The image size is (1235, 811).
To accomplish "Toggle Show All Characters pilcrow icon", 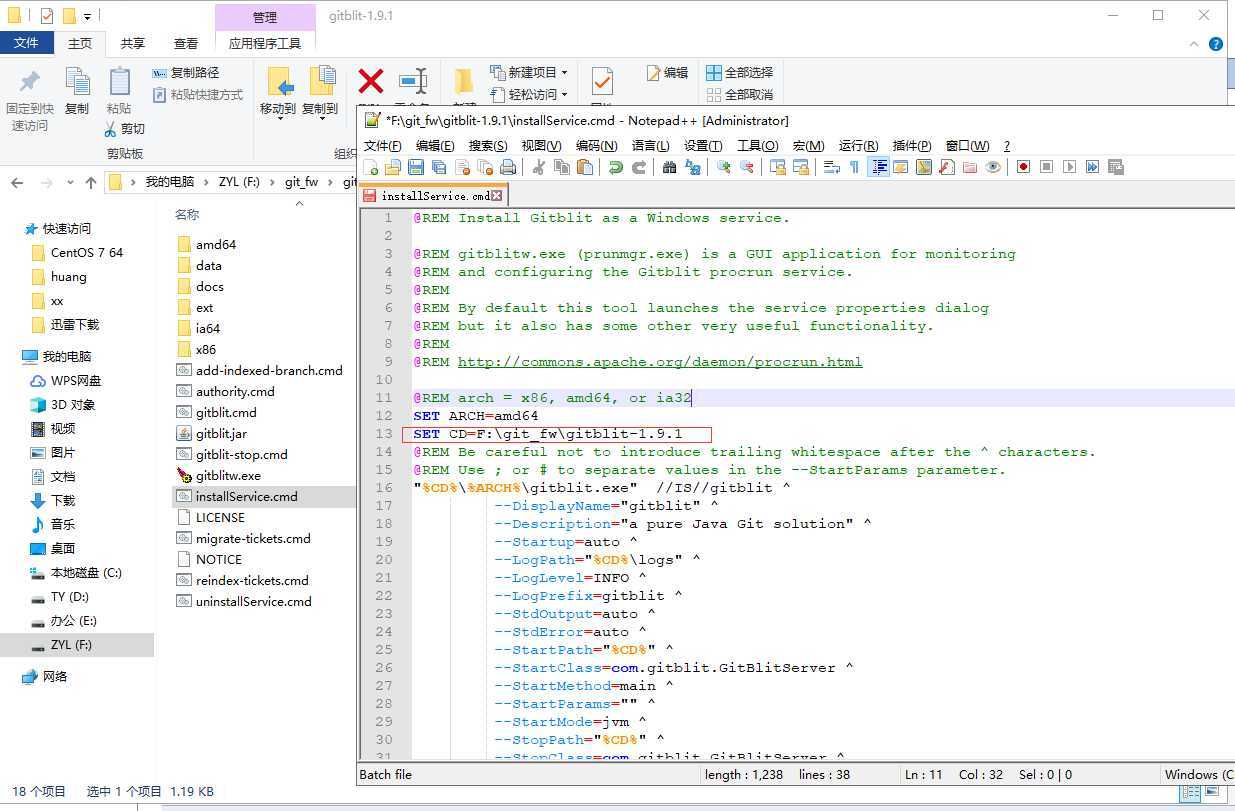I will (853, 167).
